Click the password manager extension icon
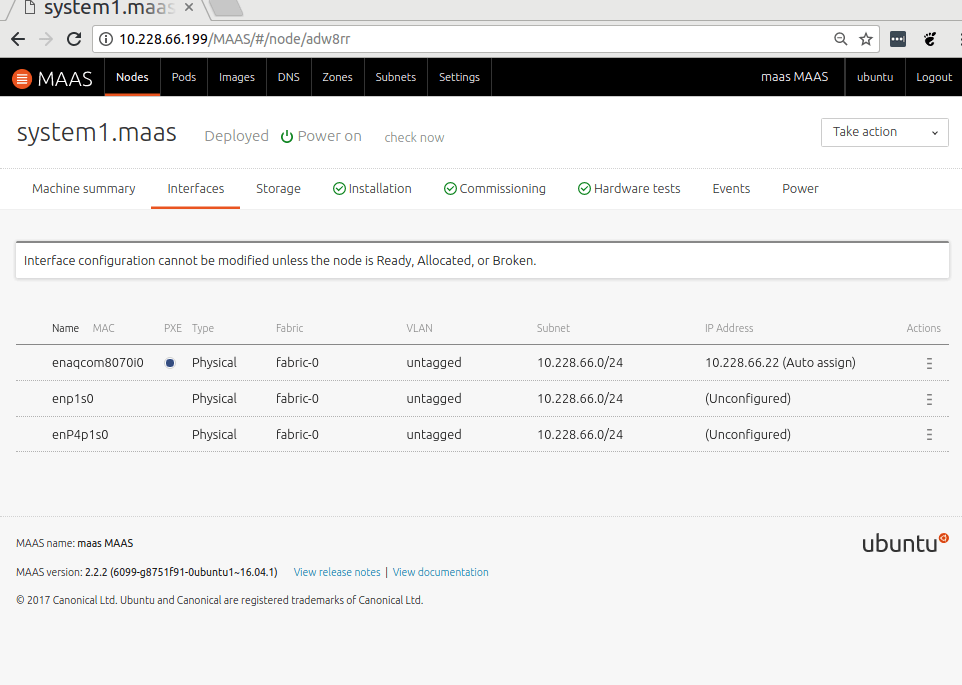 (x=898, y=39)
